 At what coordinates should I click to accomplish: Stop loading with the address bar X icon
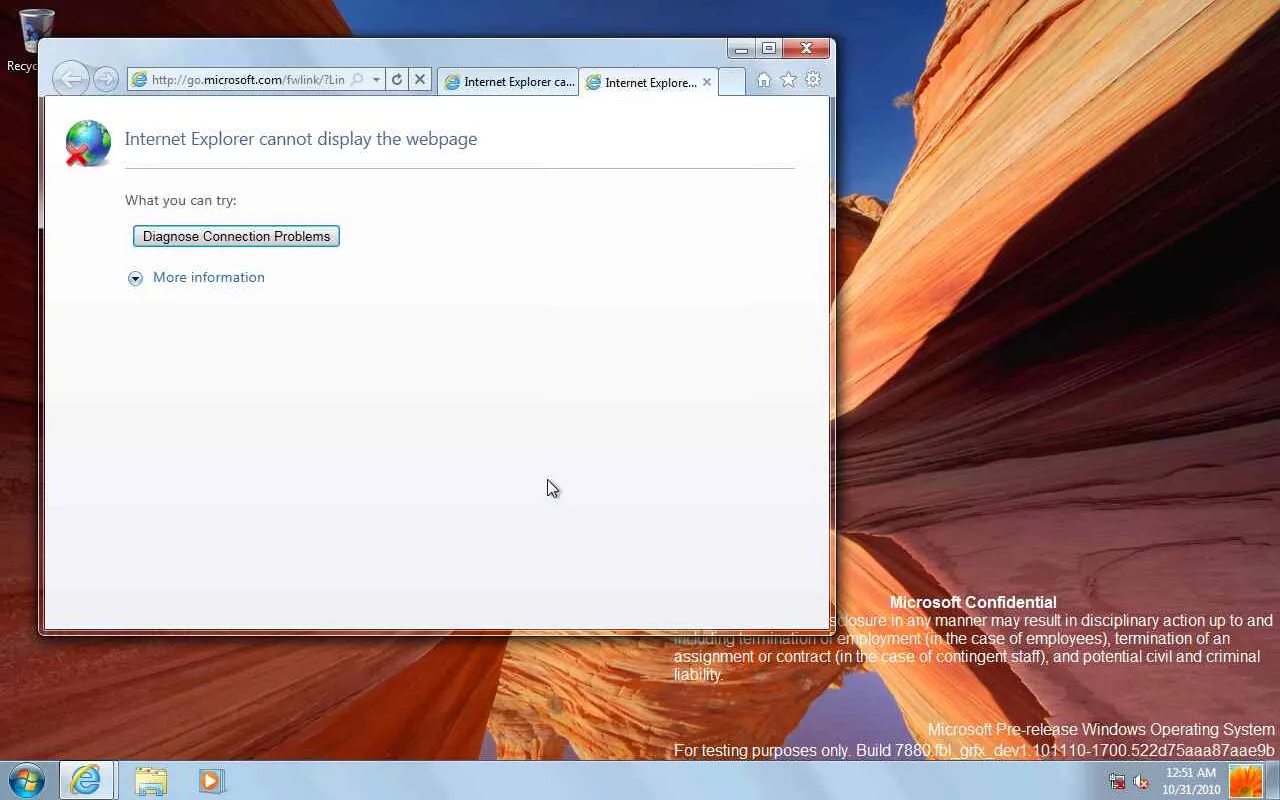420,80
